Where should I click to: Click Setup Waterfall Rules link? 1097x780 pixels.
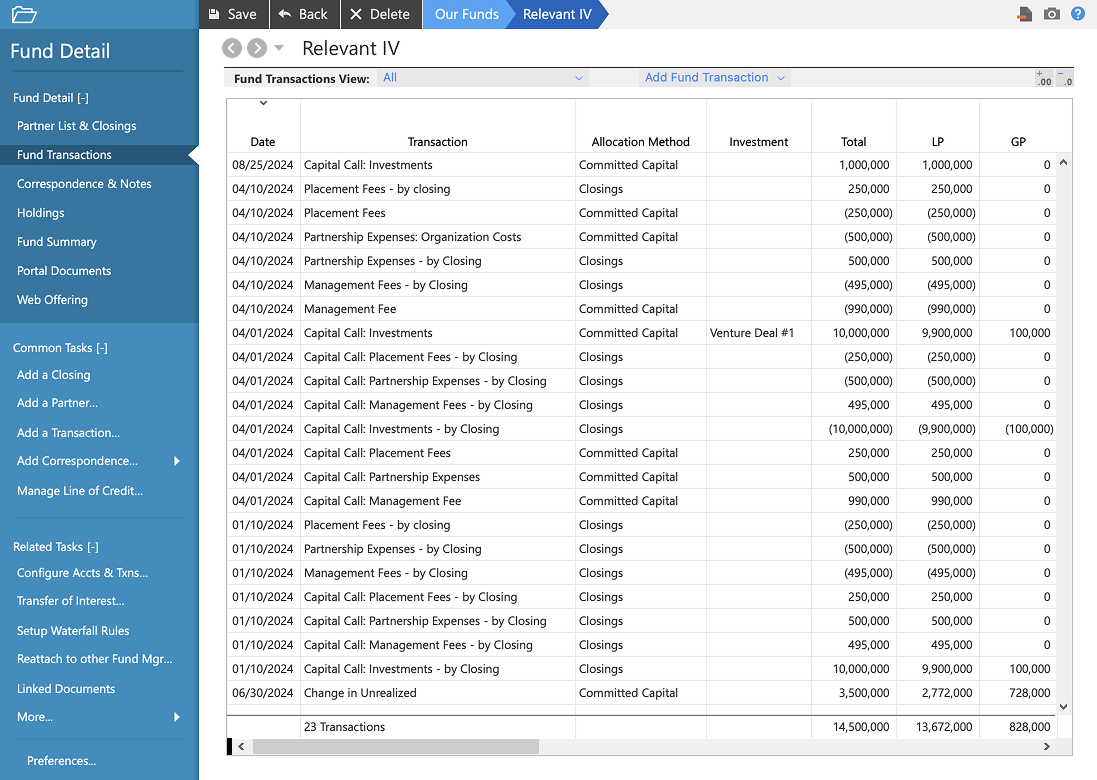[x=73, y=631]
